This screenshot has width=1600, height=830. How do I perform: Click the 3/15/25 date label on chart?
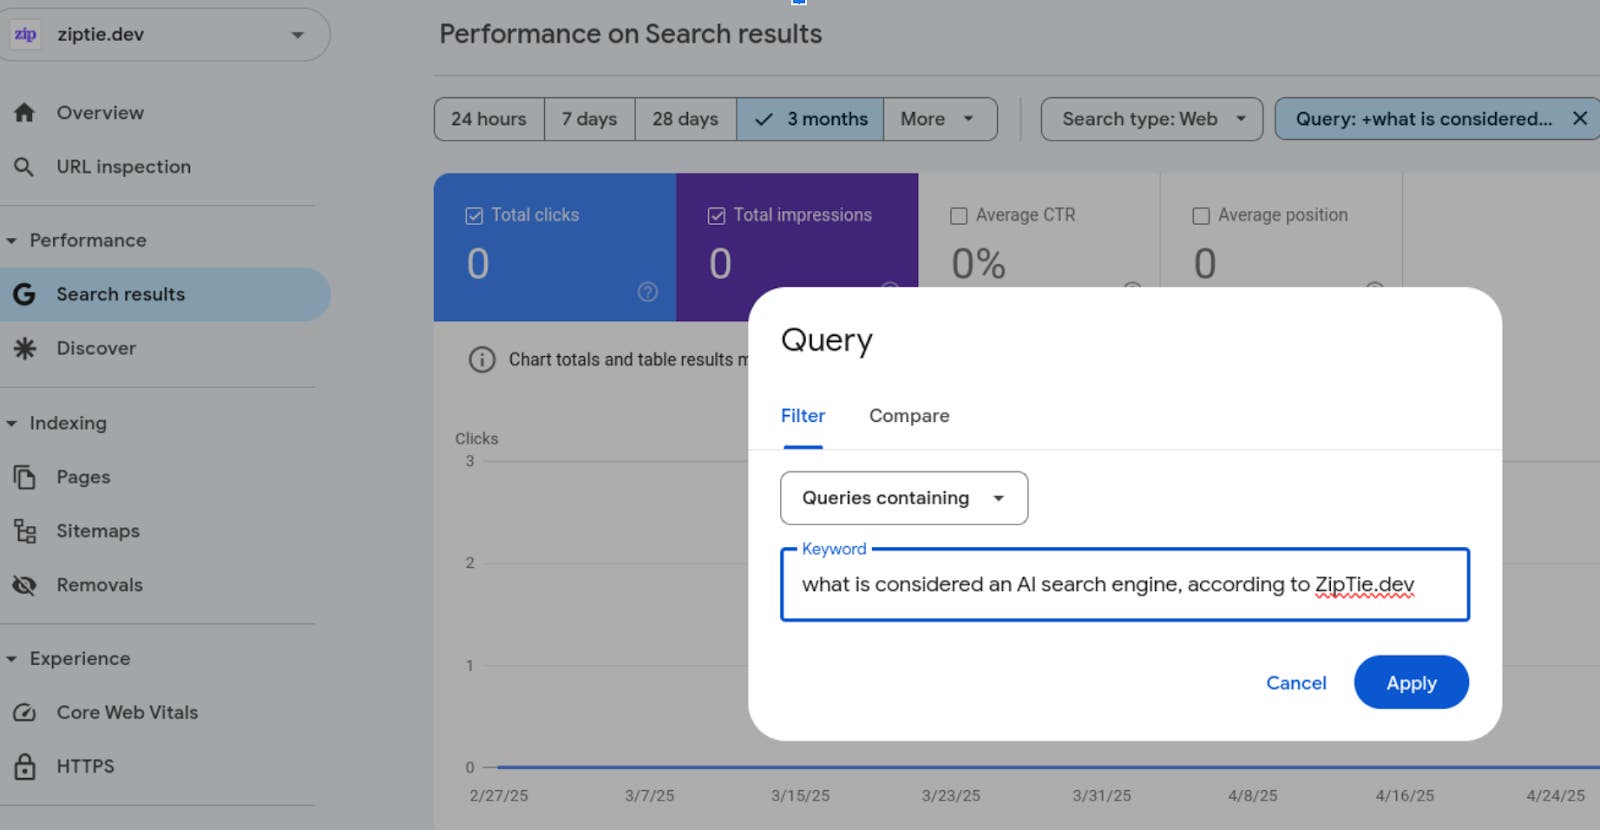800,796
